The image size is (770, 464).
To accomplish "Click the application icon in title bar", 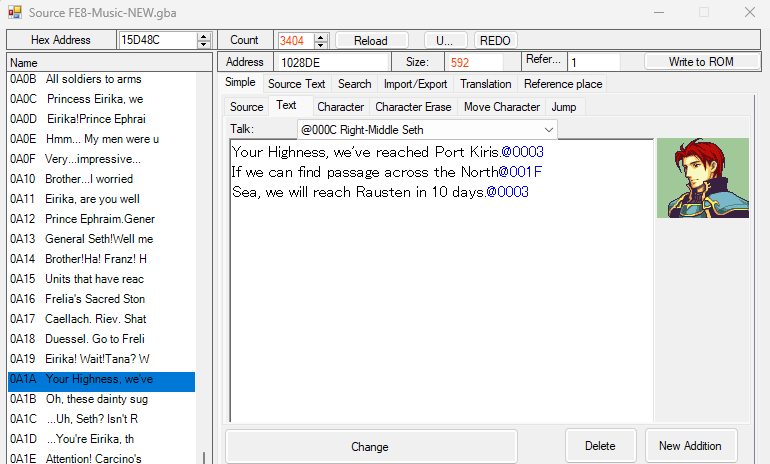I will coord(15,13).
